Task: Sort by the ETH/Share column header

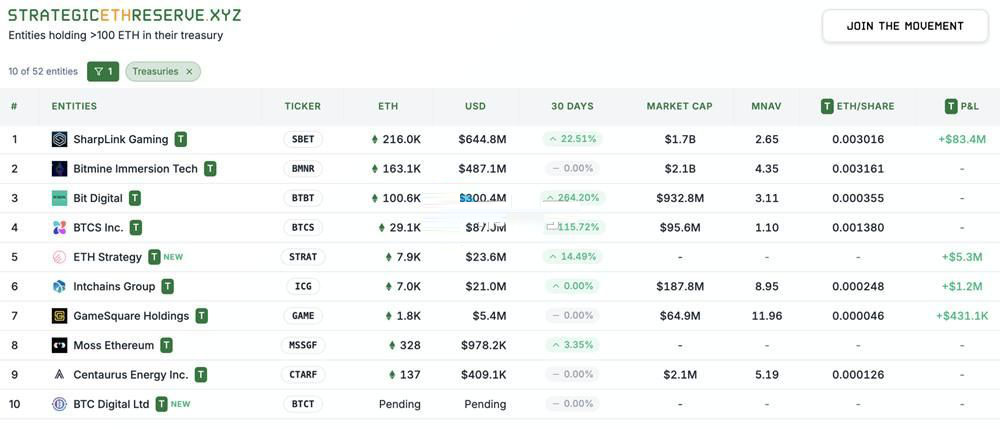Action: [857, 106]
